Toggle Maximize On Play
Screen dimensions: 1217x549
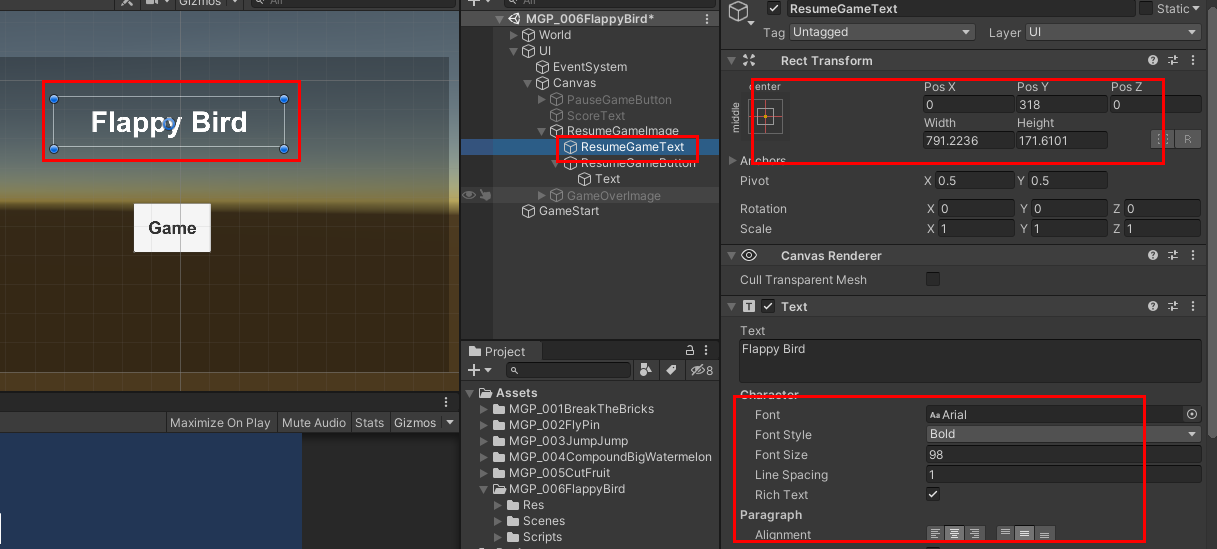(x=220, y=423)
